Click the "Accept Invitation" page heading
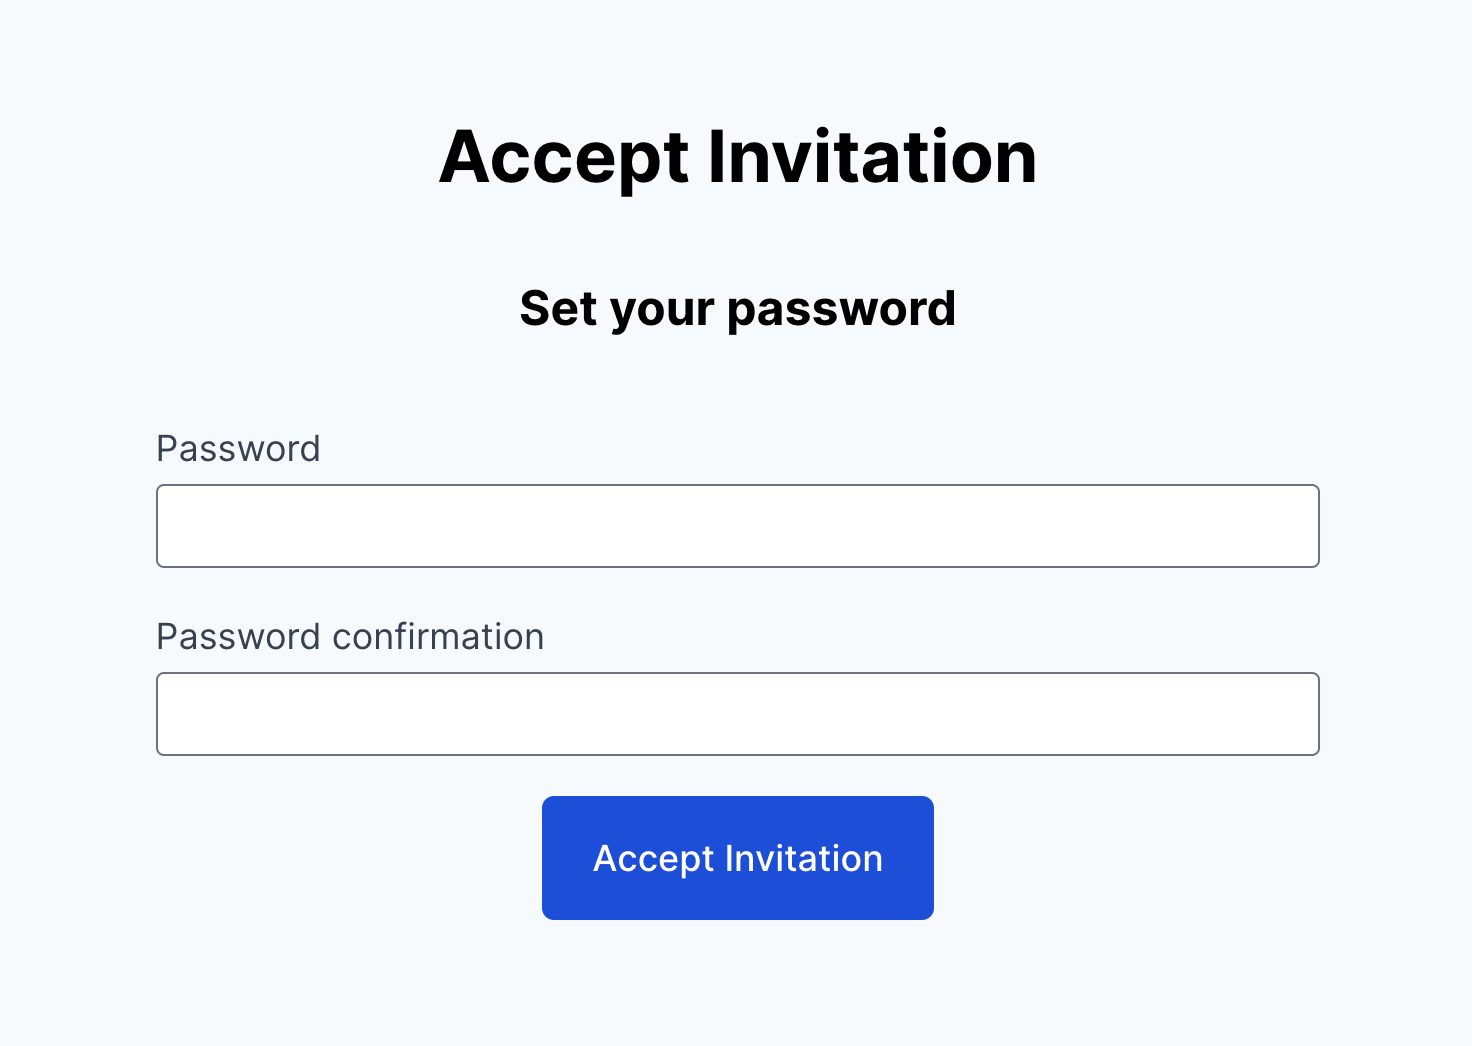The height and width of the screenshot is (1046, 1472). tap(737, 157)
